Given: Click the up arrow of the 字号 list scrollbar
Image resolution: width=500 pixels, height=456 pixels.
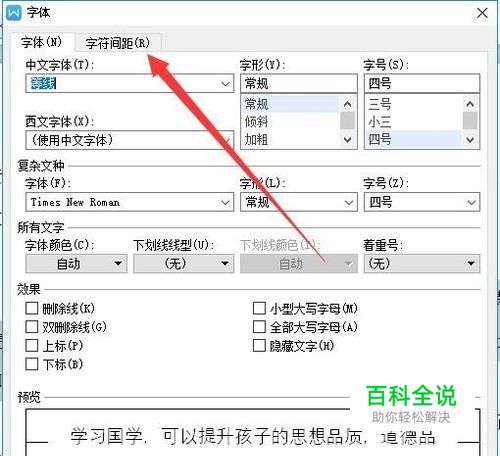Looking at the screenshot, I should (470, 104).
